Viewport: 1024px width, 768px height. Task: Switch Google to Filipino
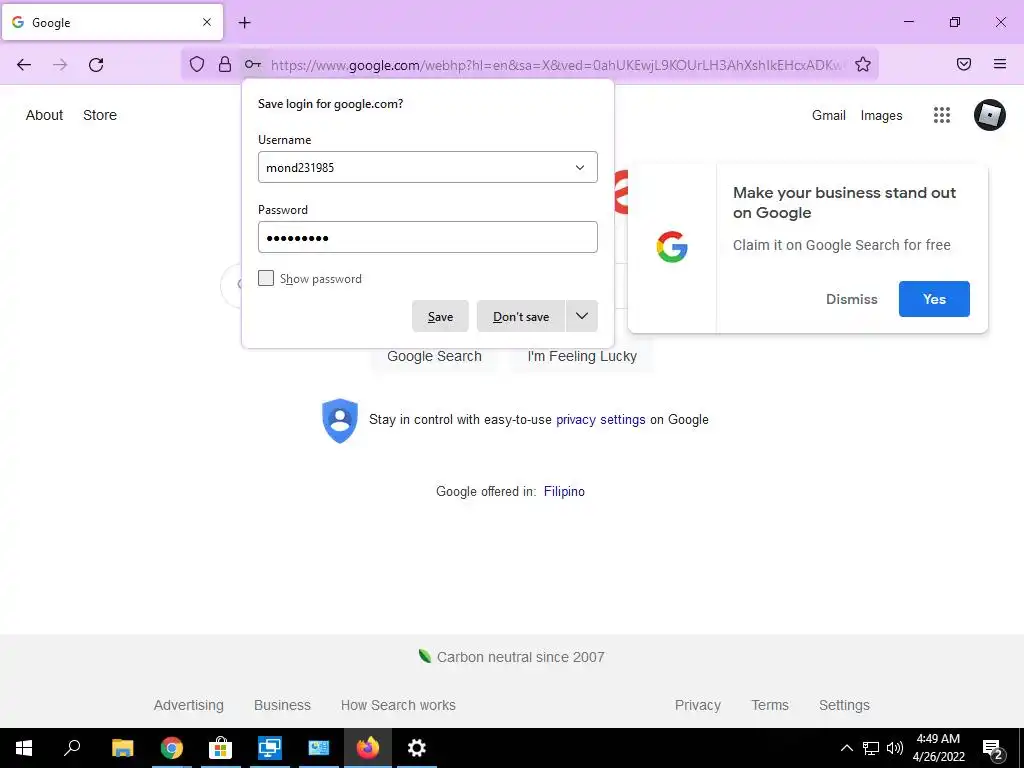[x=564, y=491]
